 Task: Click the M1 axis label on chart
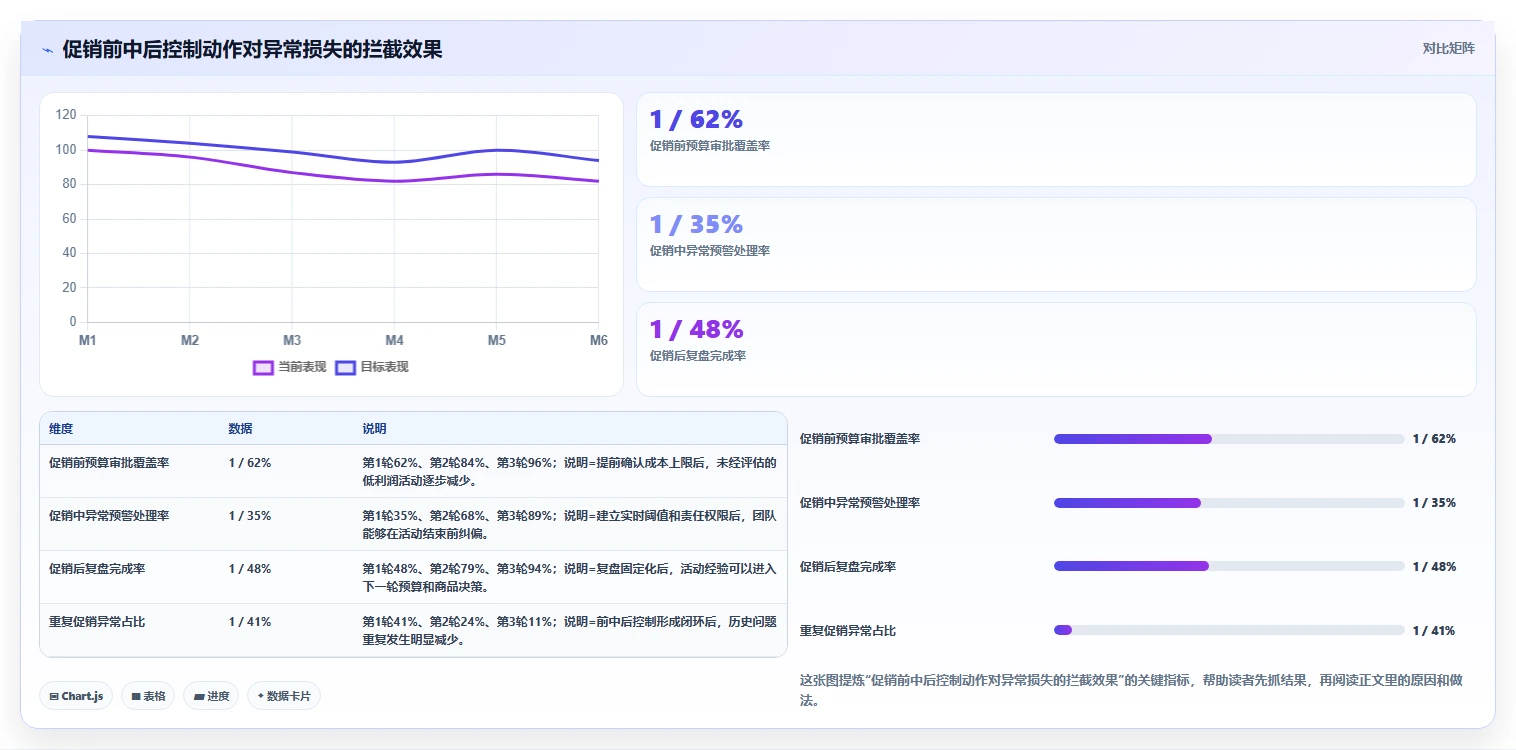point(88,341)
